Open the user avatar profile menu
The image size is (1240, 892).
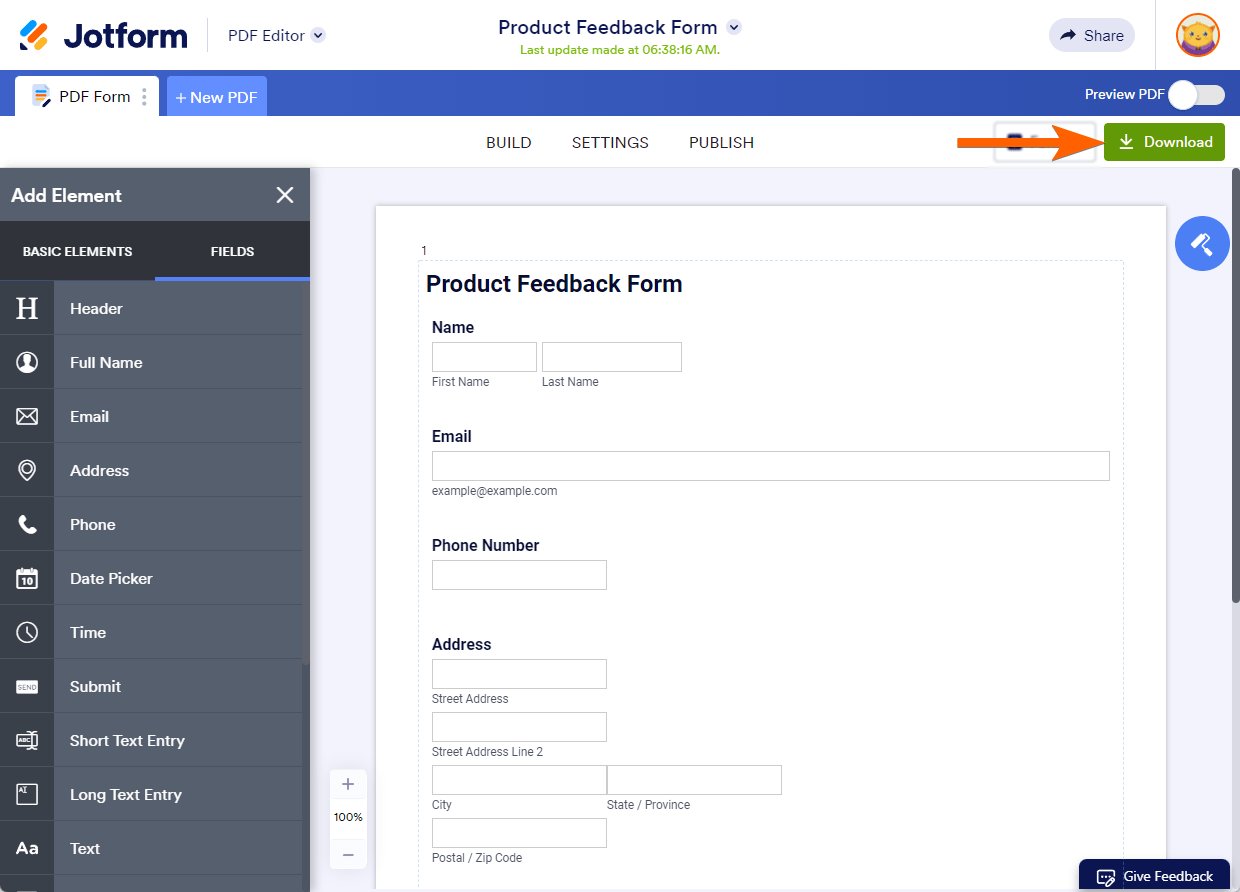[1197, 36]
